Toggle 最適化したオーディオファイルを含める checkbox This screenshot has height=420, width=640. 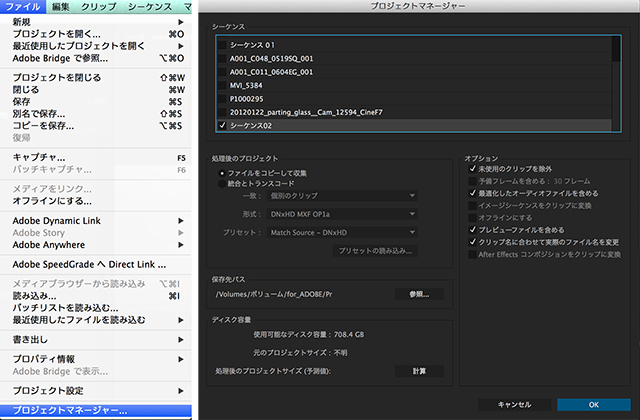click(473, 193)
